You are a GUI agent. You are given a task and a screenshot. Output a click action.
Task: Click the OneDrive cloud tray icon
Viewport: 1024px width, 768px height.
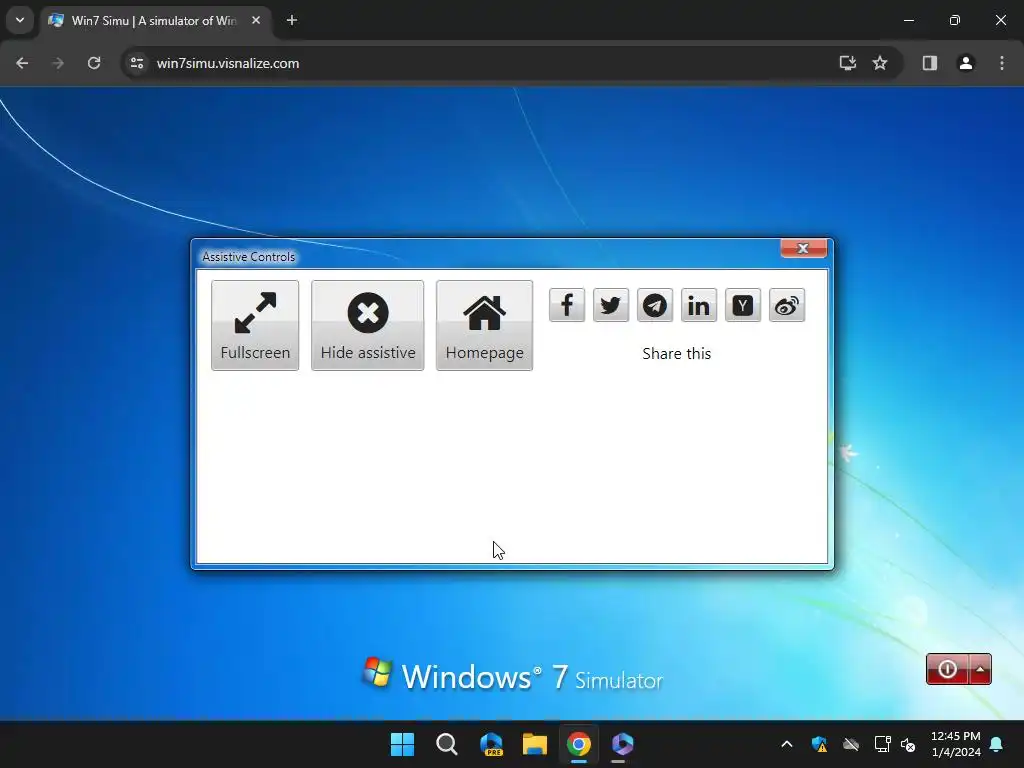click(x=850, y=744)
